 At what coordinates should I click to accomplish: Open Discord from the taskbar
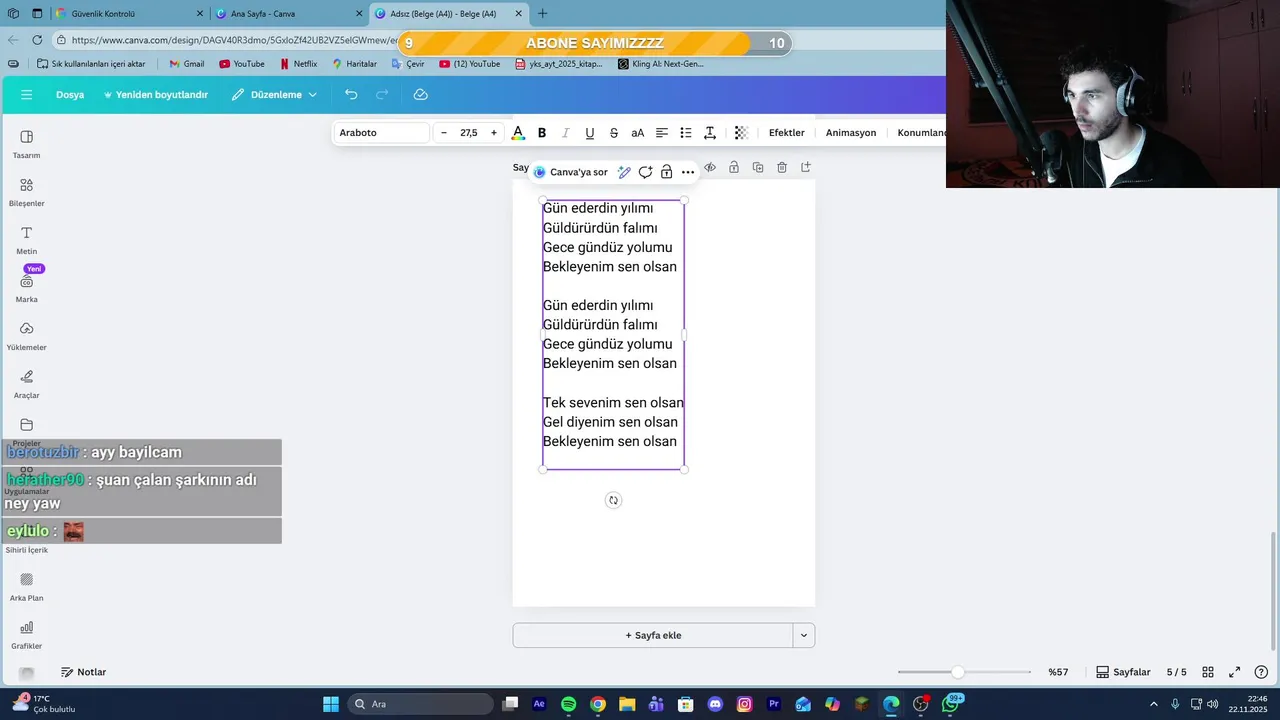click(x=715, y=704)
